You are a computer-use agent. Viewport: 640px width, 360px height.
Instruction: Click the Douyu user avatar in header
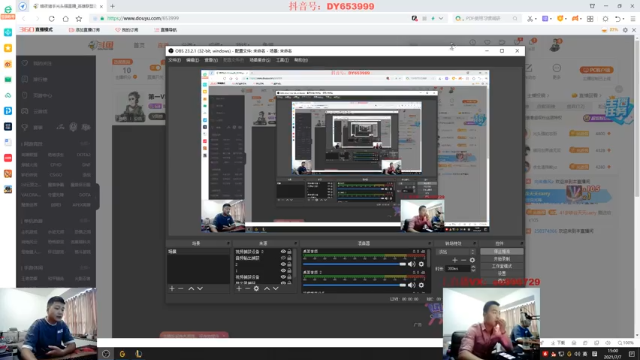click(x=555, y=44)
